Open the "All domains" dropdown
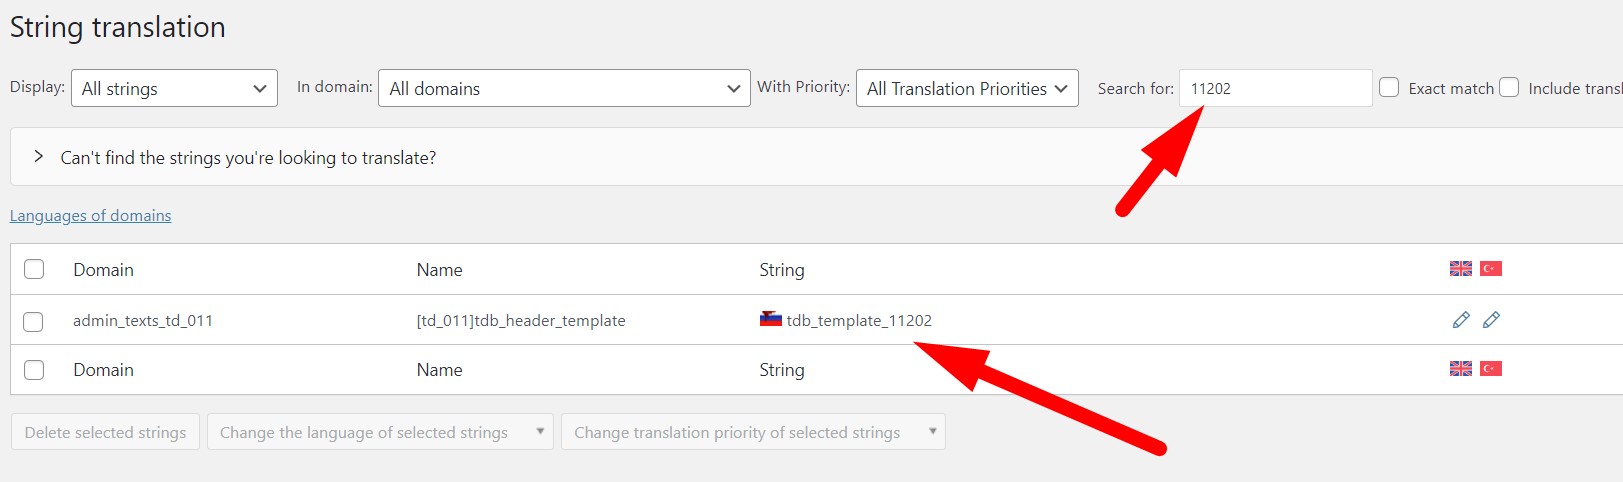 (564, 88)
